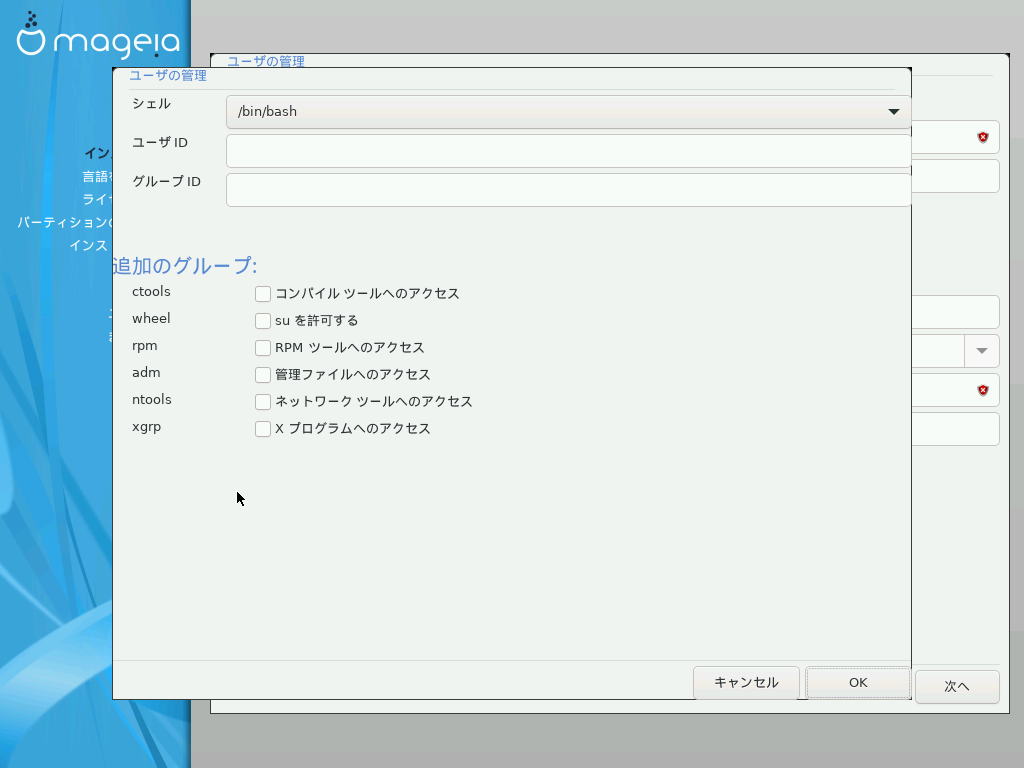Click the キャンセル button
Screen dimensions: 1024x768
point(746,682)
